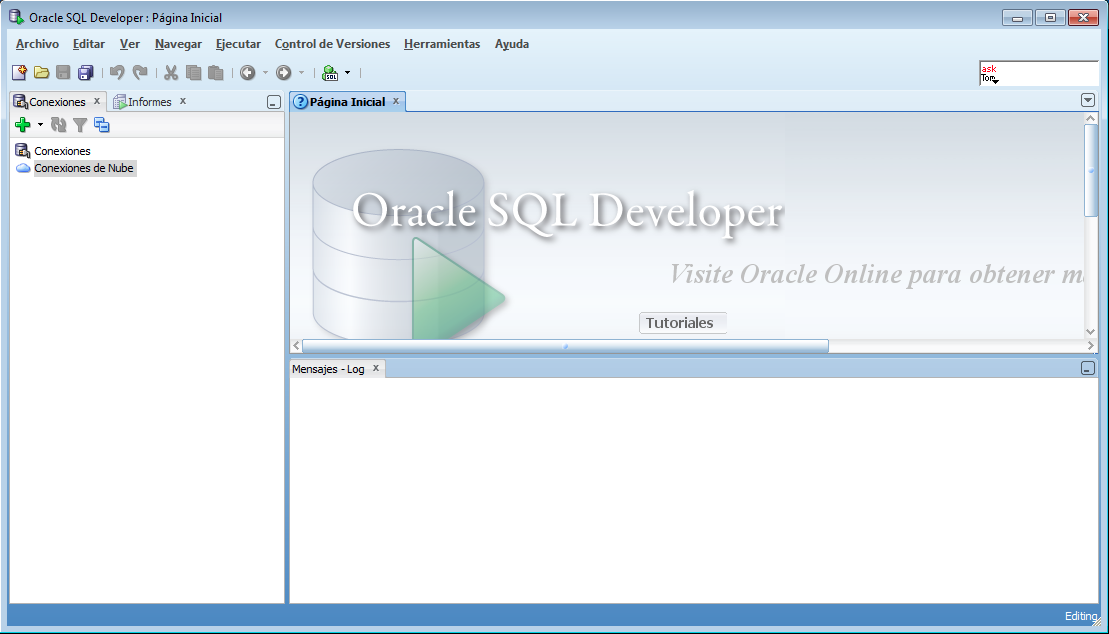
Task: Click the Save floppy disk icon
Action: point(64,72)
